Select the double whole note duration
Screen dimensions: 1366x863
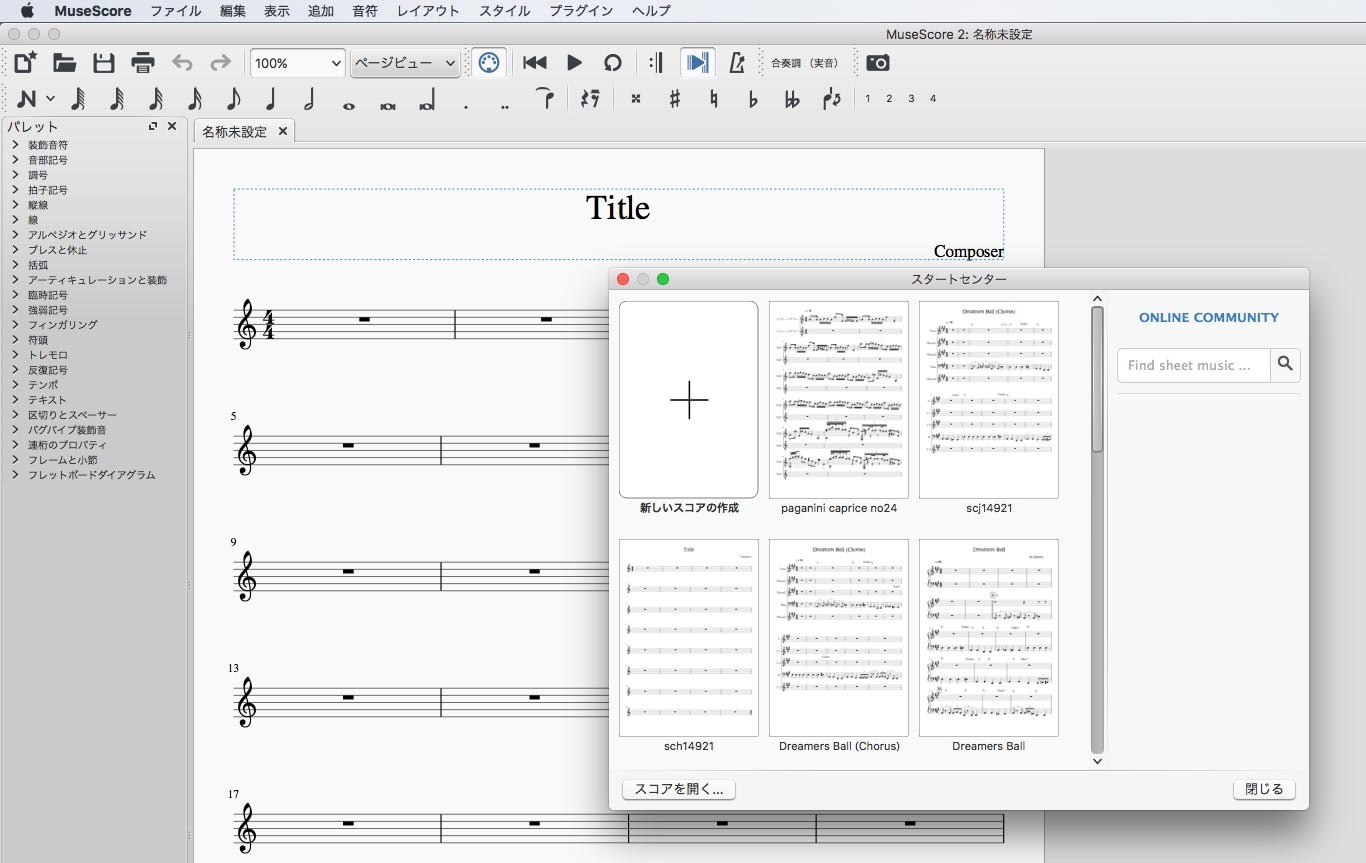[x=388, y=104]
